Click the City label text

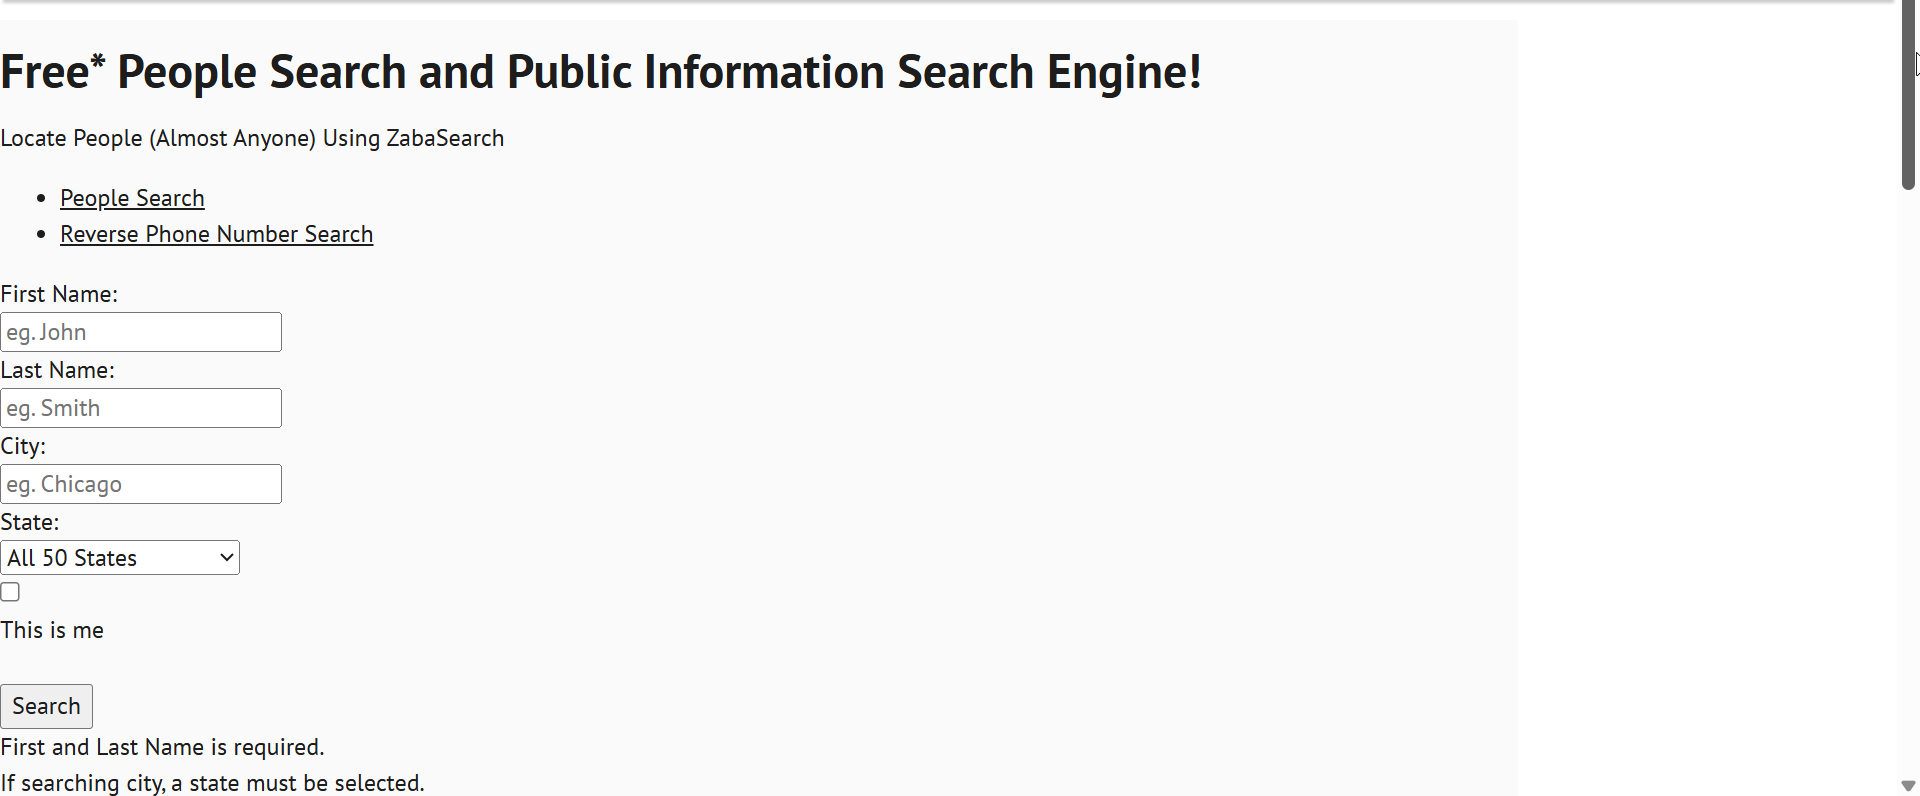point(23,446)
